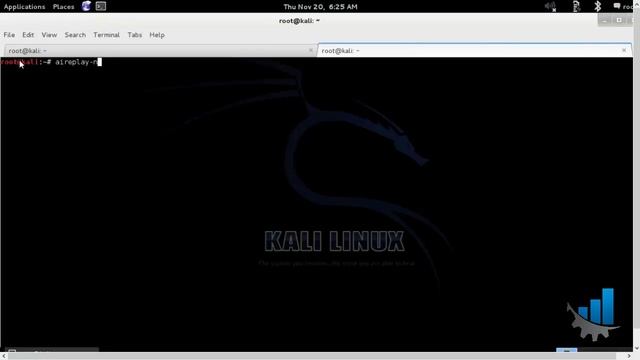This screenshot has height=360, width=640.
Task: Switch to the first root@kali terminal tab
Action: pos(159,51)
